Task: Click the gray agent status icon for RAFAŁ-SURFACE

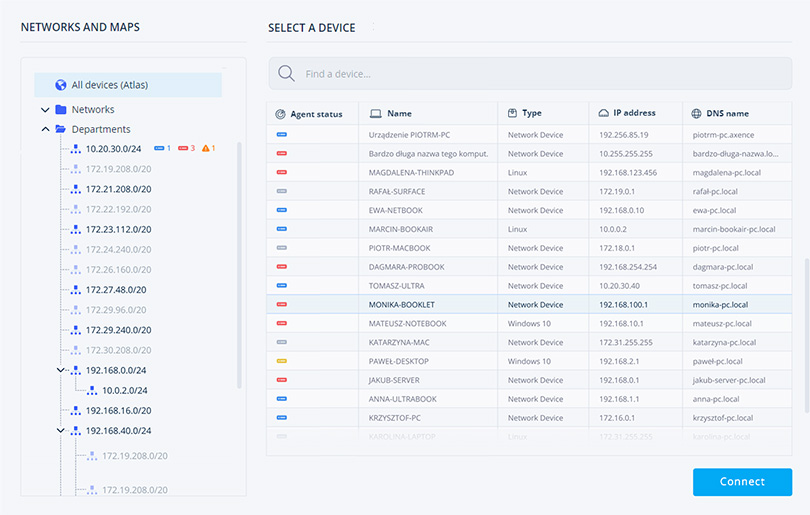Action: coord(282,191)
